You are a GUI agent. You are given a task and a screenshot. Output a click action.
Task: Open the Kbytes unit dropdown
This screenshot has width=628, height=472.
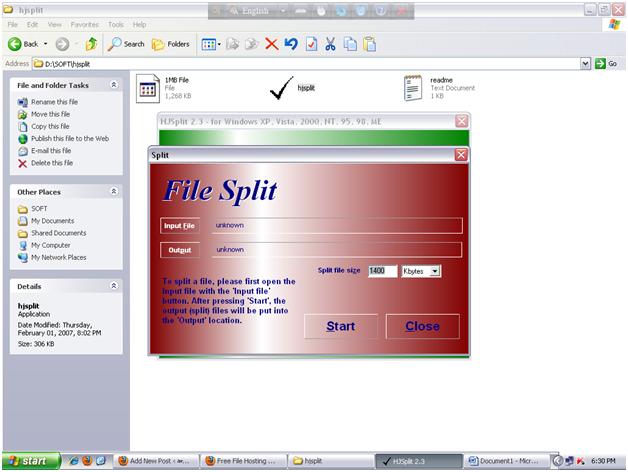[435, 271]
